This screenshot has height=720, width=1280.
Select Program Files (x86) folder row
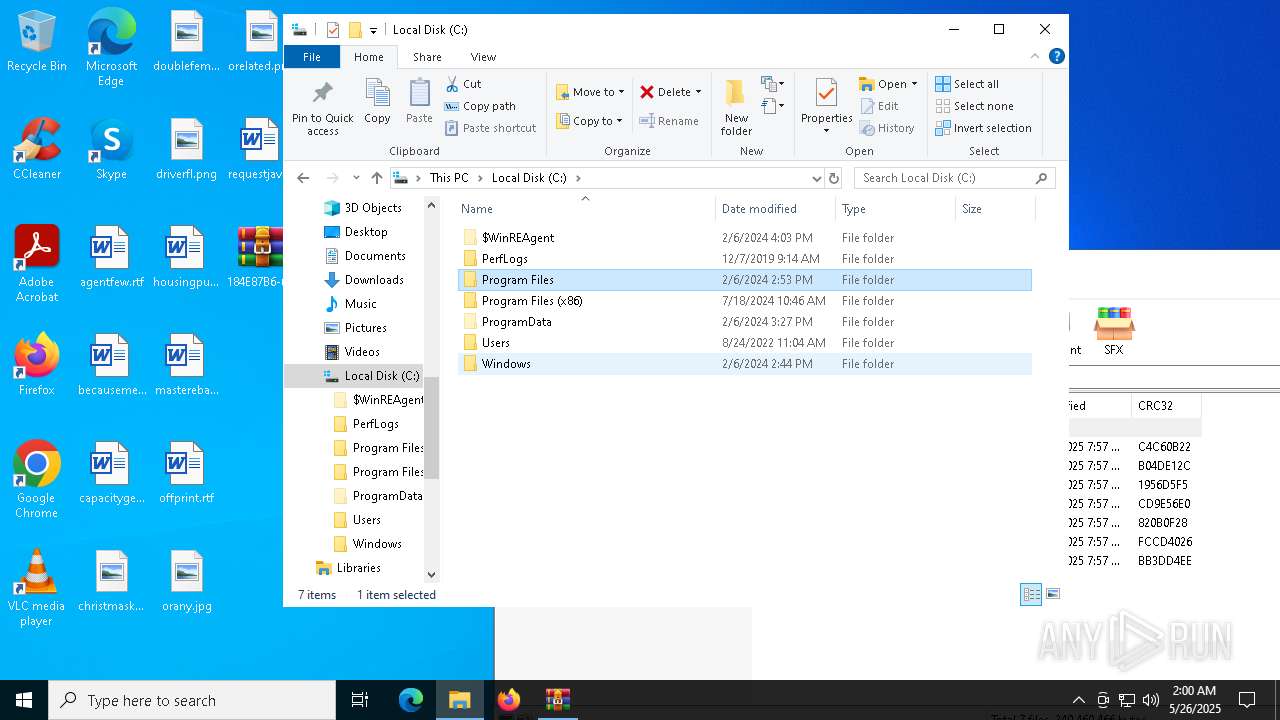[x=745, y=301]
